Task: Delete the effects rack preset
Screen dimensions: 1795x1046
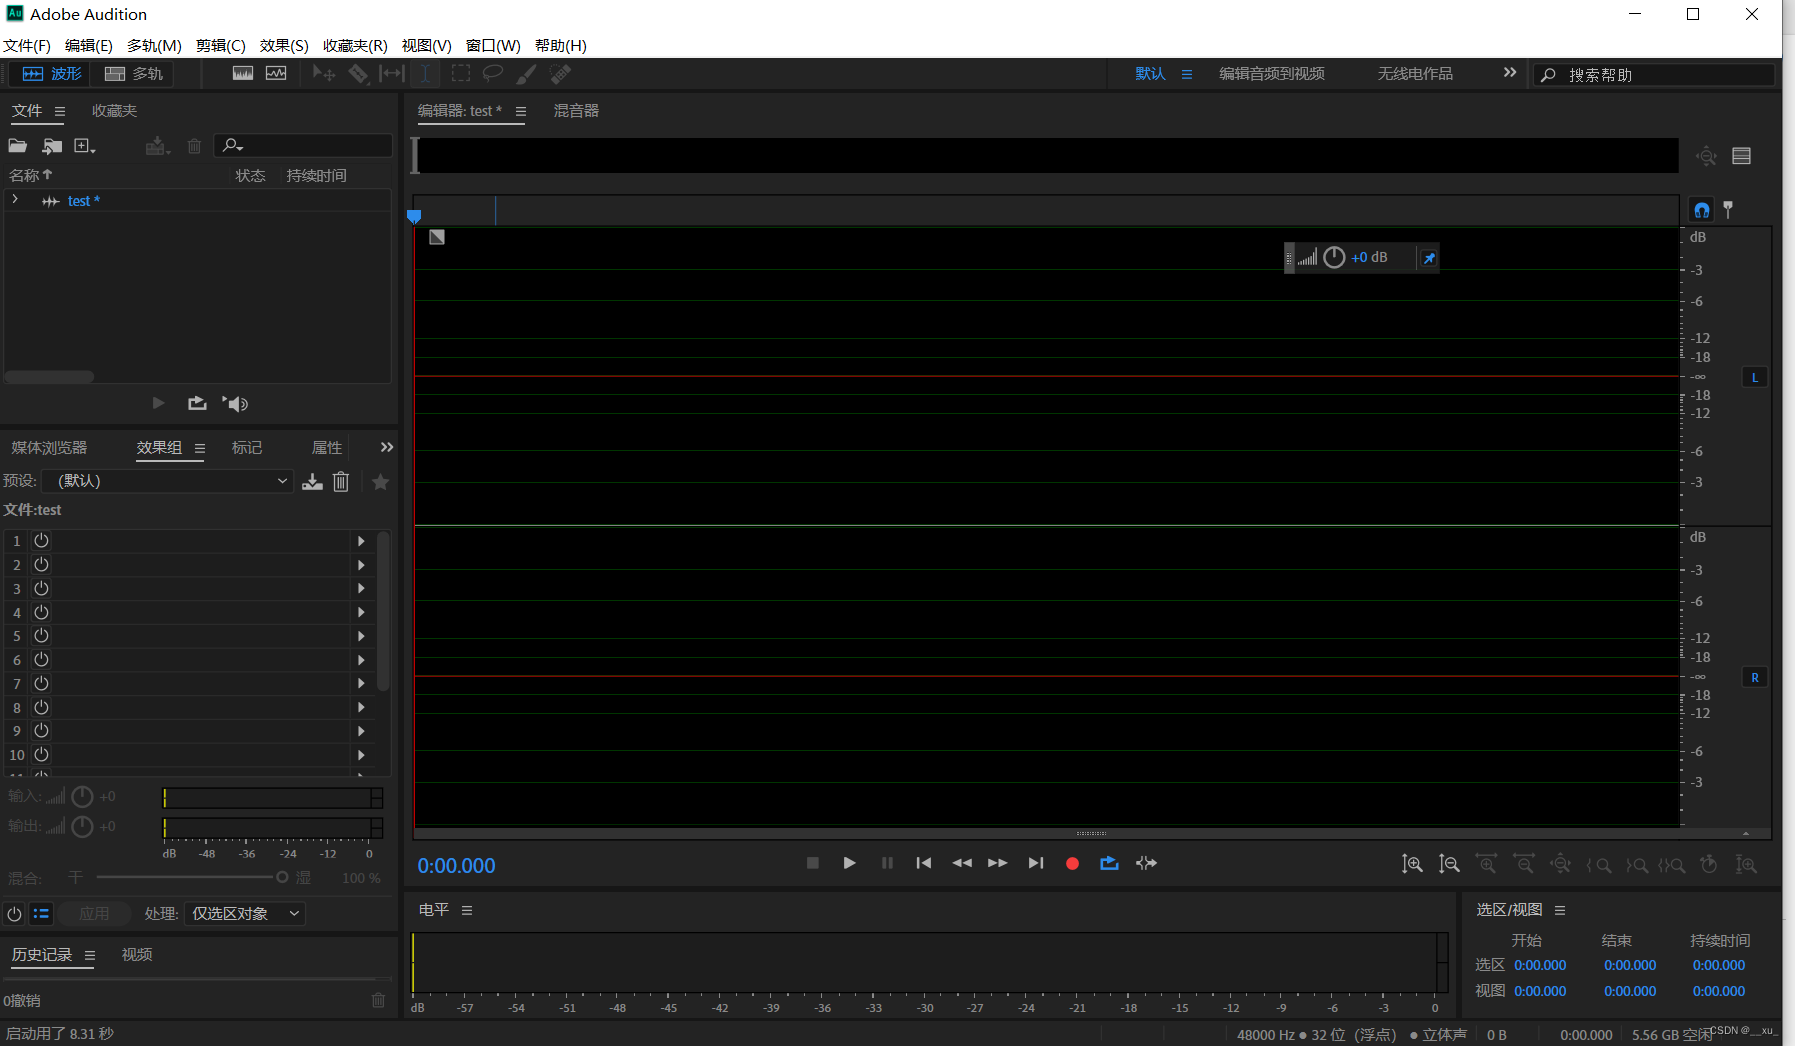Action: (341, 482)
